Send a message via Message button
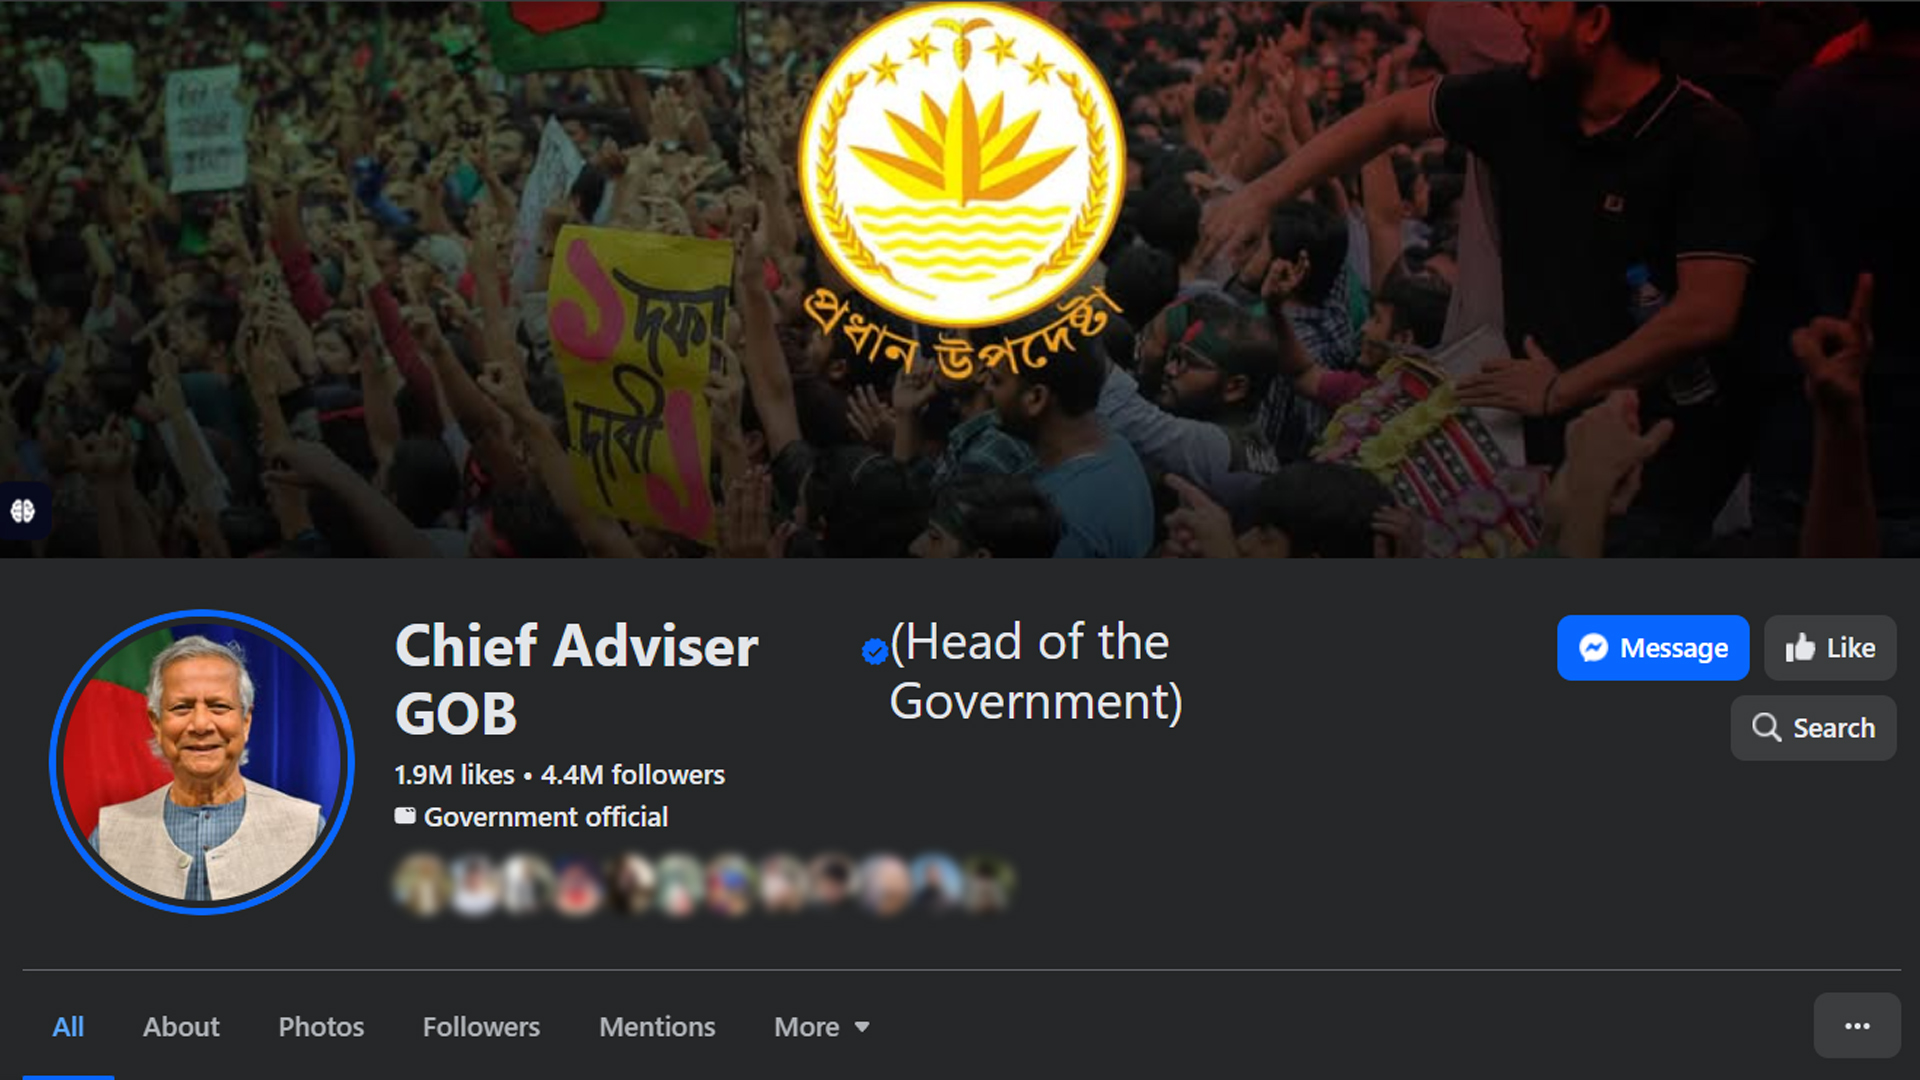The height and width of the screenshot is (1080, 1920). point(1653,648)
